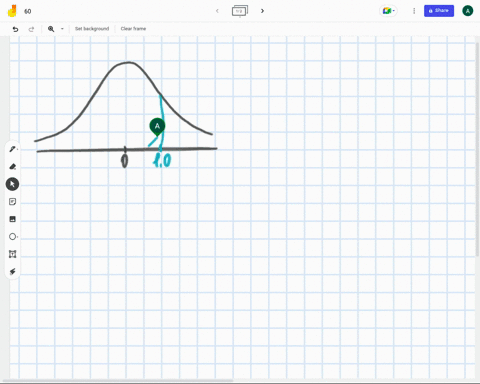
Task: Add a sticky note
Action: 12,202
